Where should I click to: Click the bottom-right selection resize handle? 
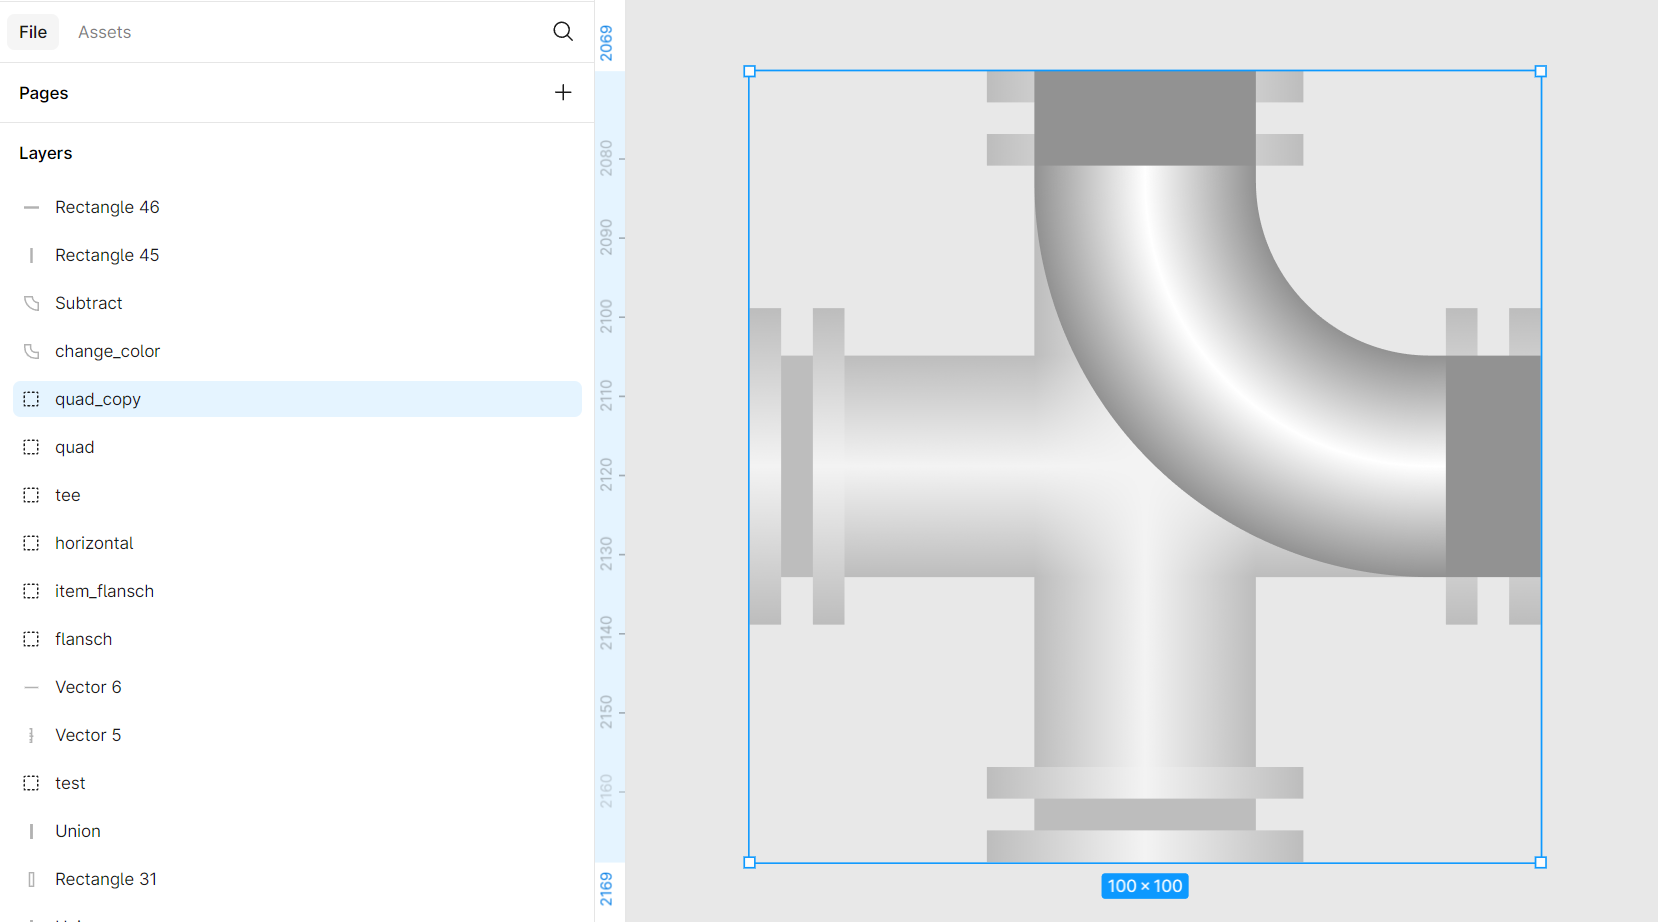[1541, 862]
